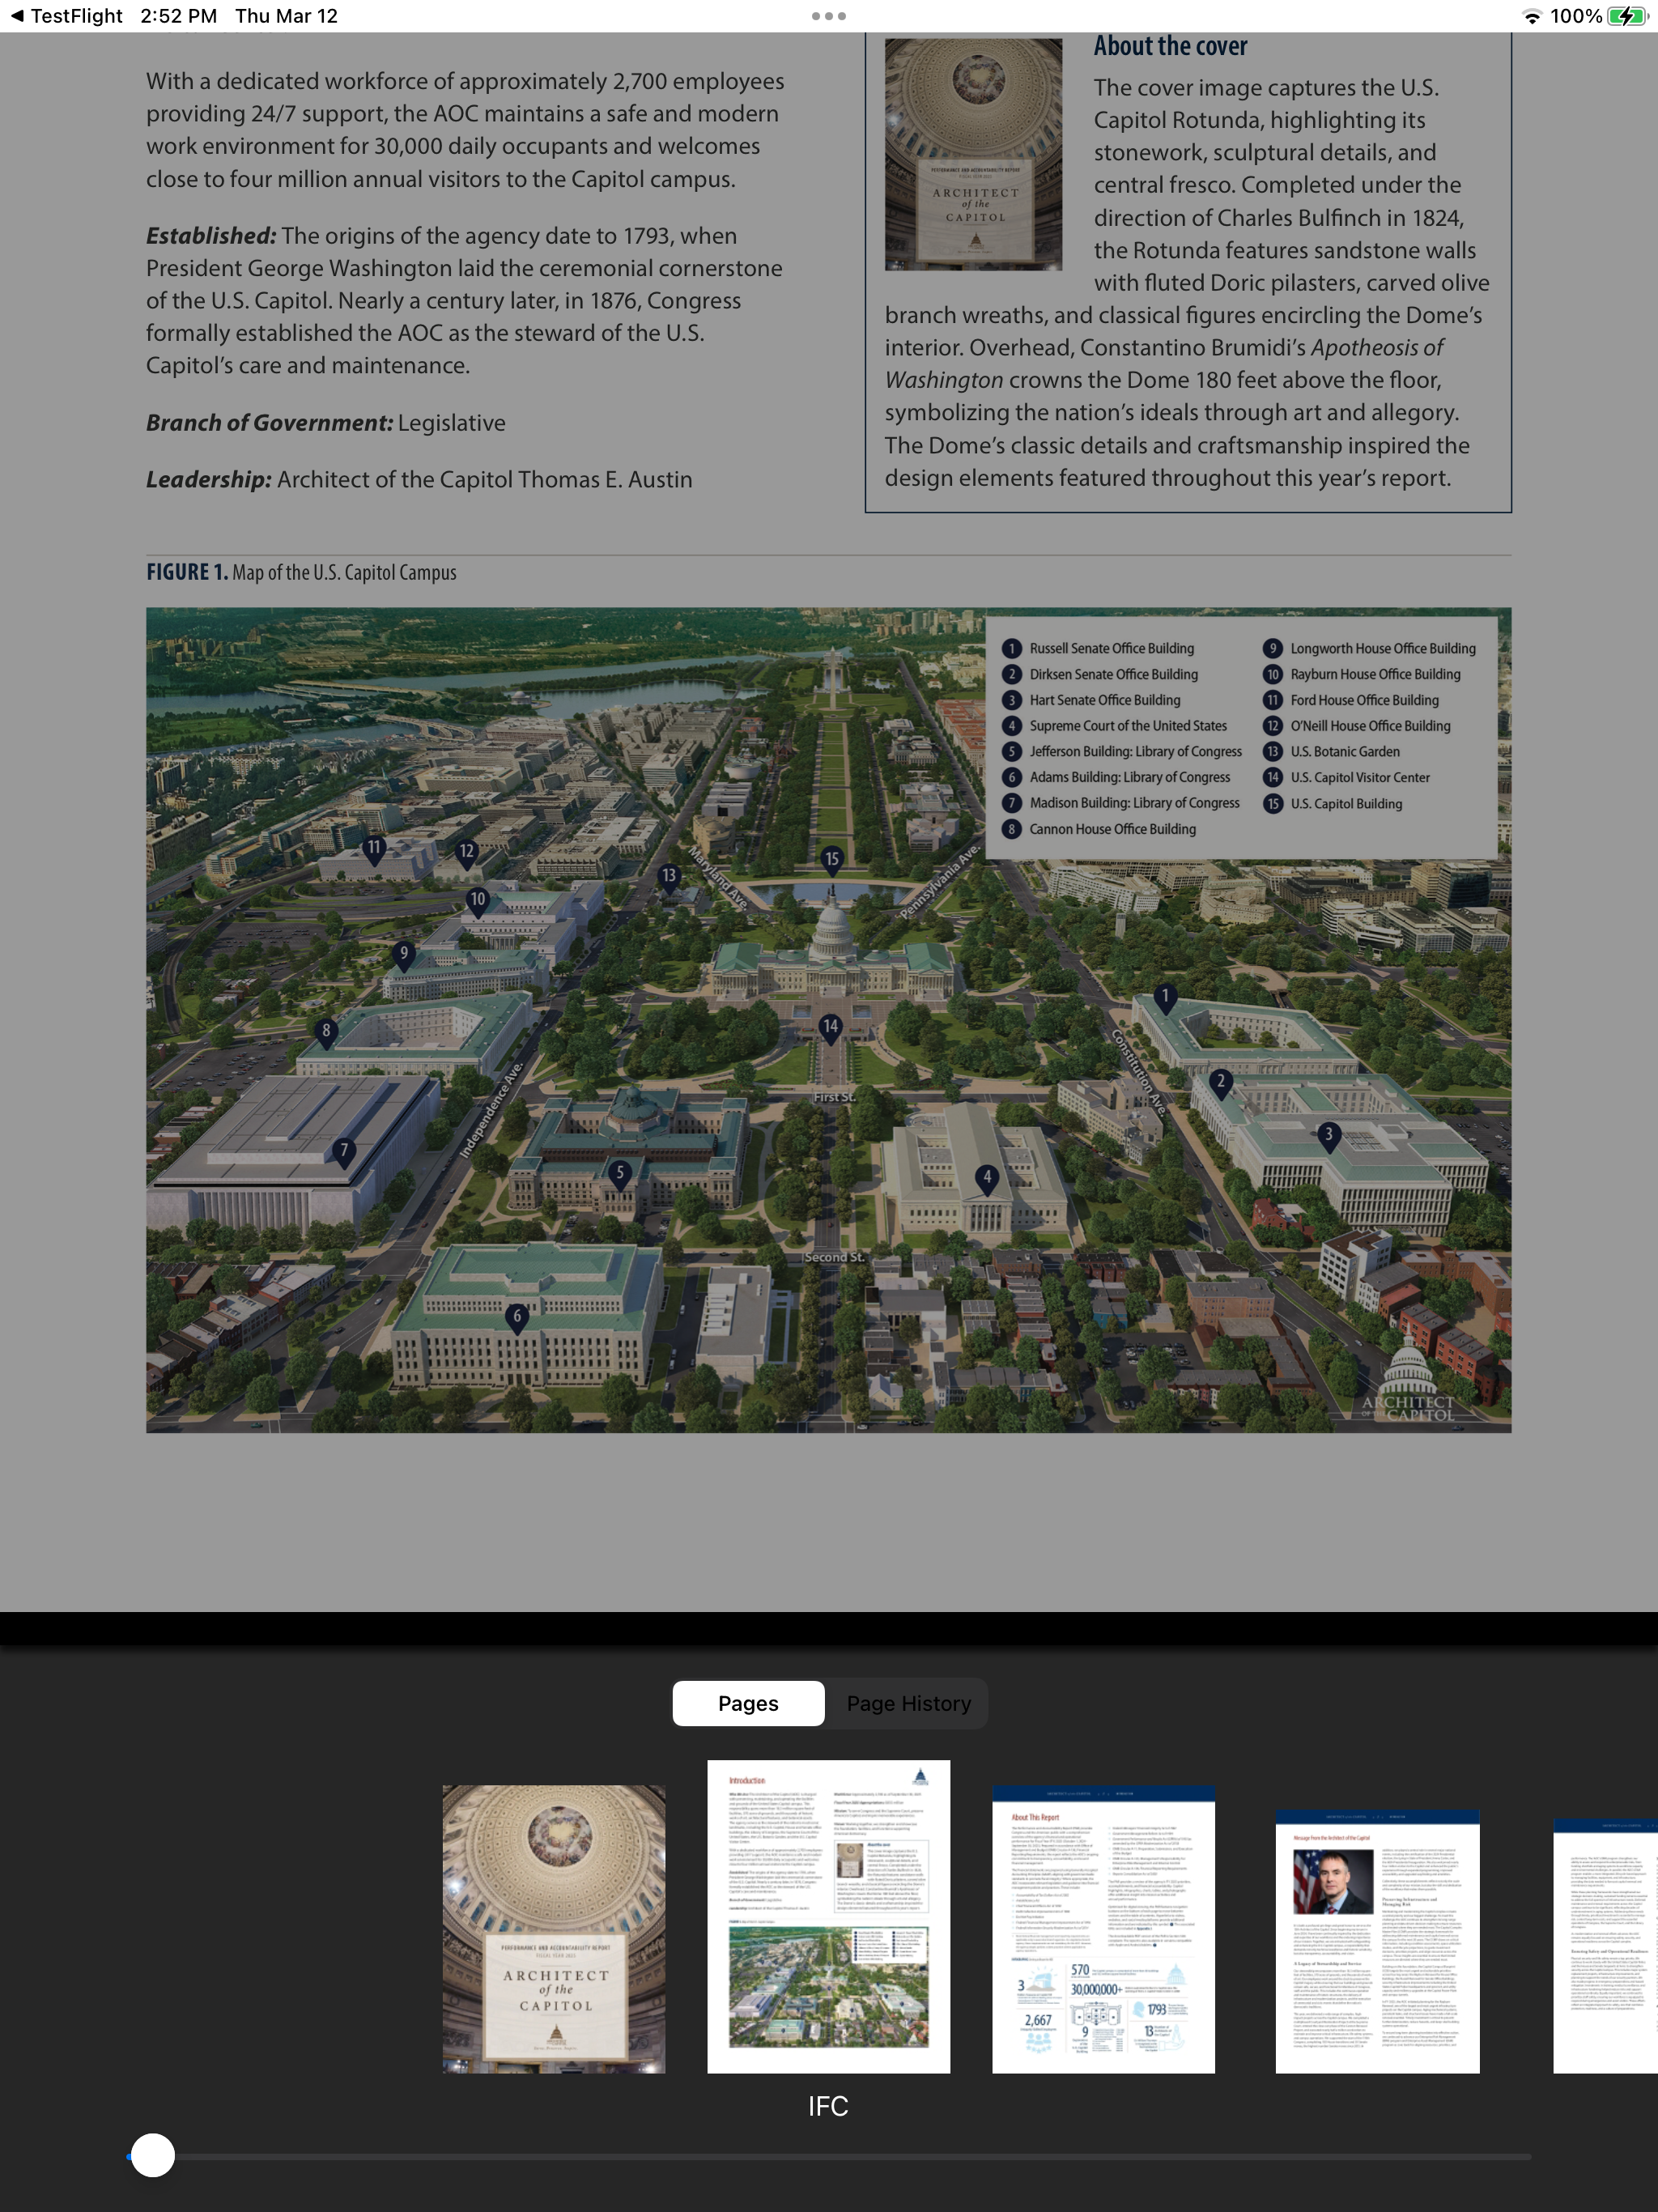
Task: Tap map pin 15 U.S. Capitol Building
Action: click(832, 861)
